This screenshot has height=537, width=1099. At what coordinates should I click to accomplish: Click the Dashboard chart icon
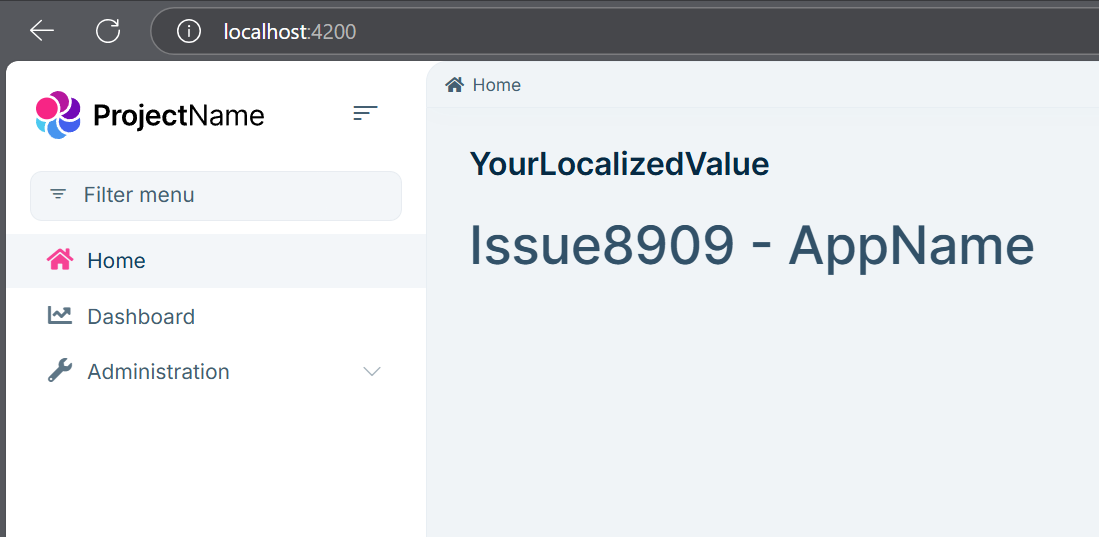point(60,316)
